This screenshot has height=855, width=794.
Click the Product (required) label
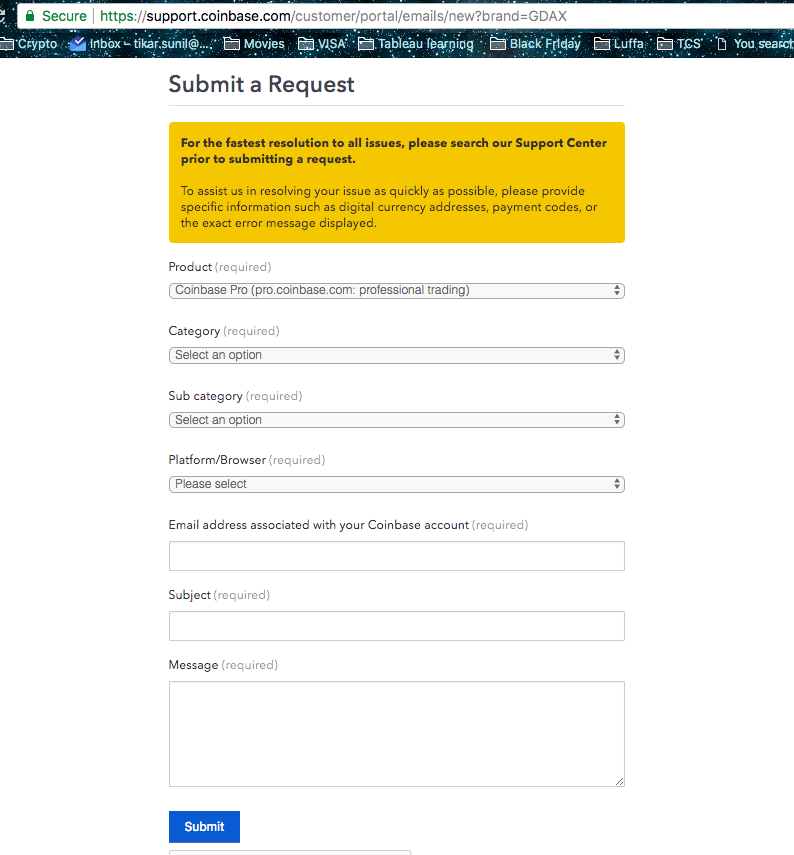[220, 267]
